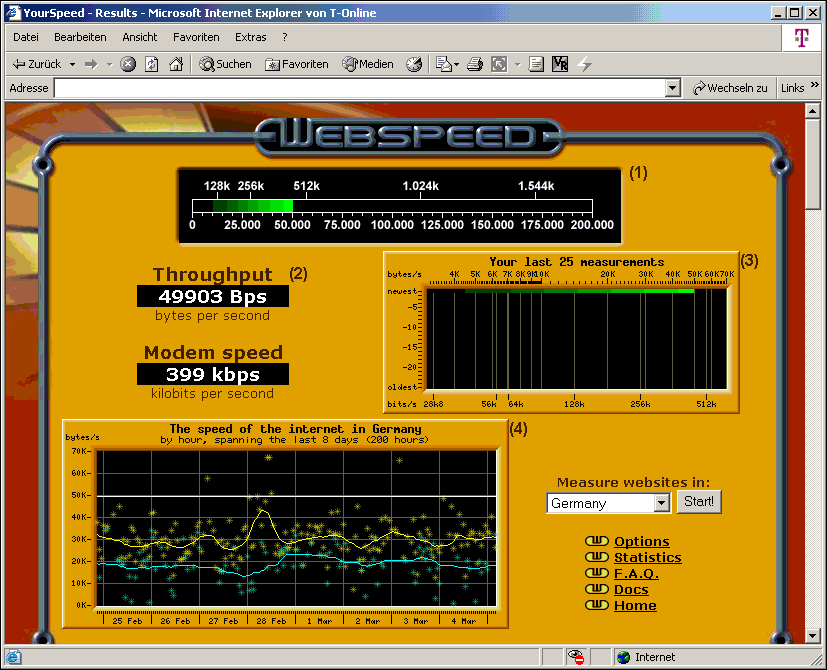Expand the dropdown arrow beside the size icon
This screenshot has height=670, width=827.
[x=517, y=64]
